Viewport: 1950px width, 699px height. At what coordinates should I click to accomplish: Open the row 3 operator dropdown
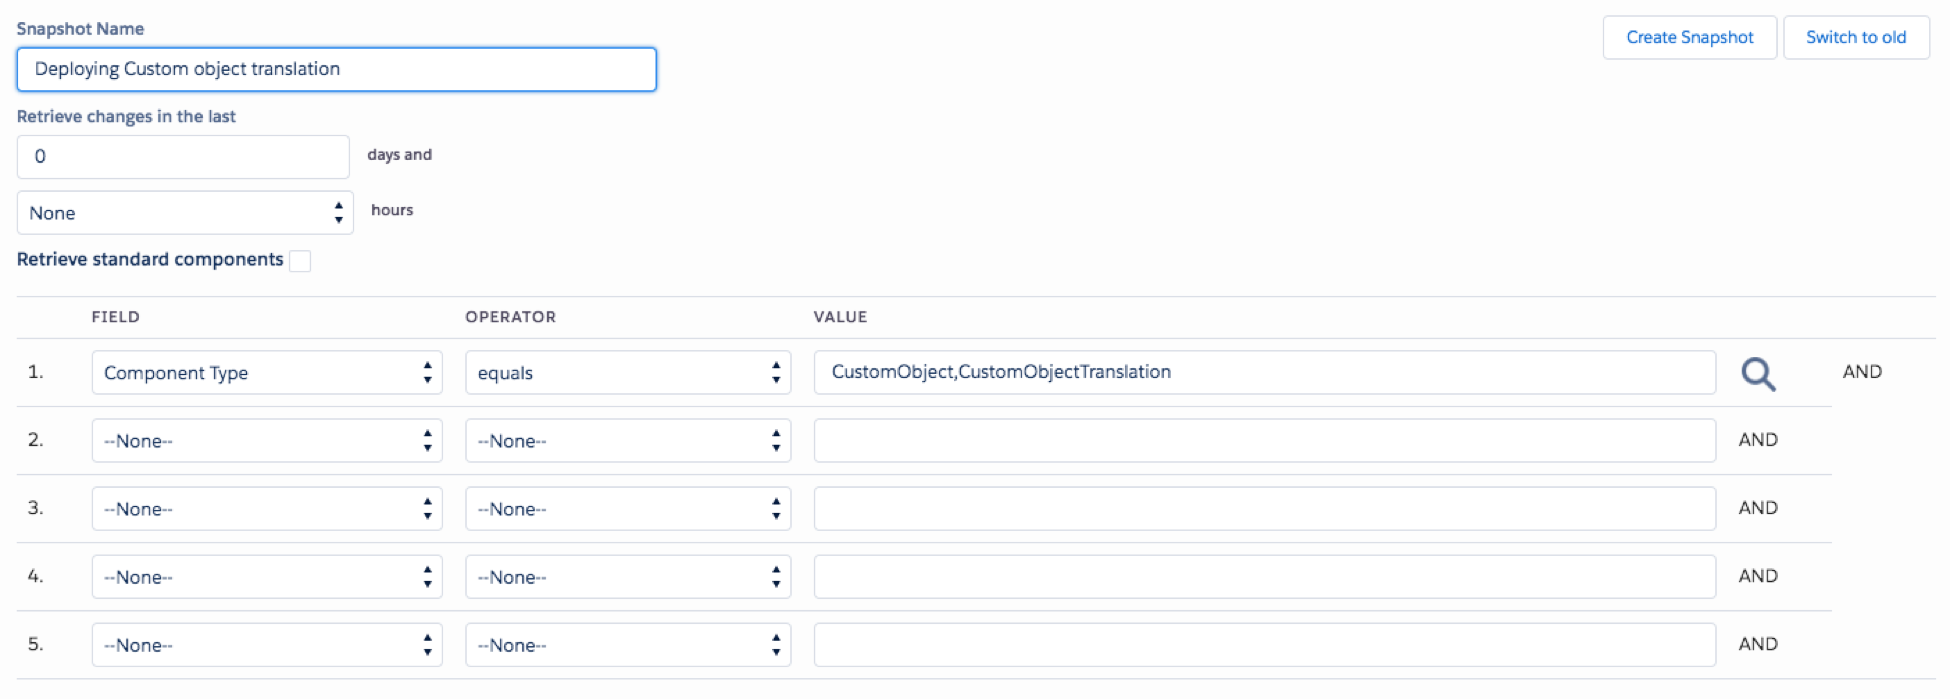tap(627, 509)
